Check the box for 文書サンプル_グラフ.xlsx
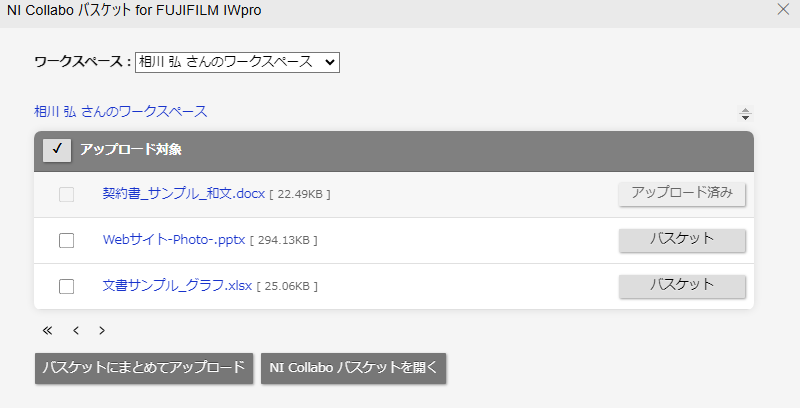Screen dimensions: 800x408 pyautogui.click(x=66, y=287)
